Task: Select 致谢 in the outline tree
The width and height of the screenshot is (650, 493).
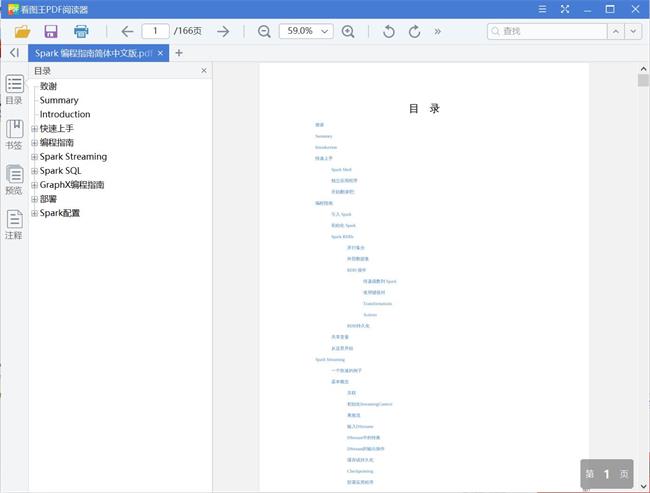Action: pos(48,86)
